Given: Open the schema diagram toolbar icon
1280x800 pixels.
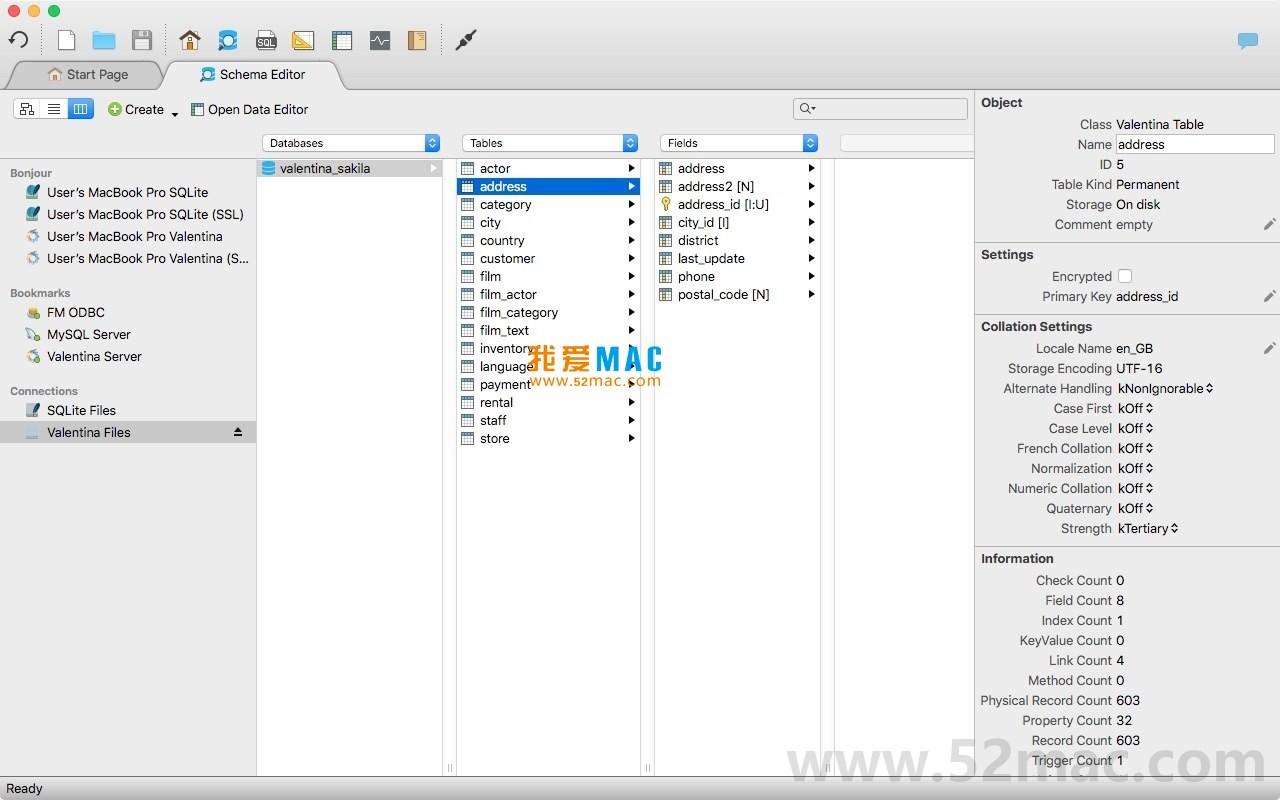Looking at the screenshot, I should click(x=304, y=40).
